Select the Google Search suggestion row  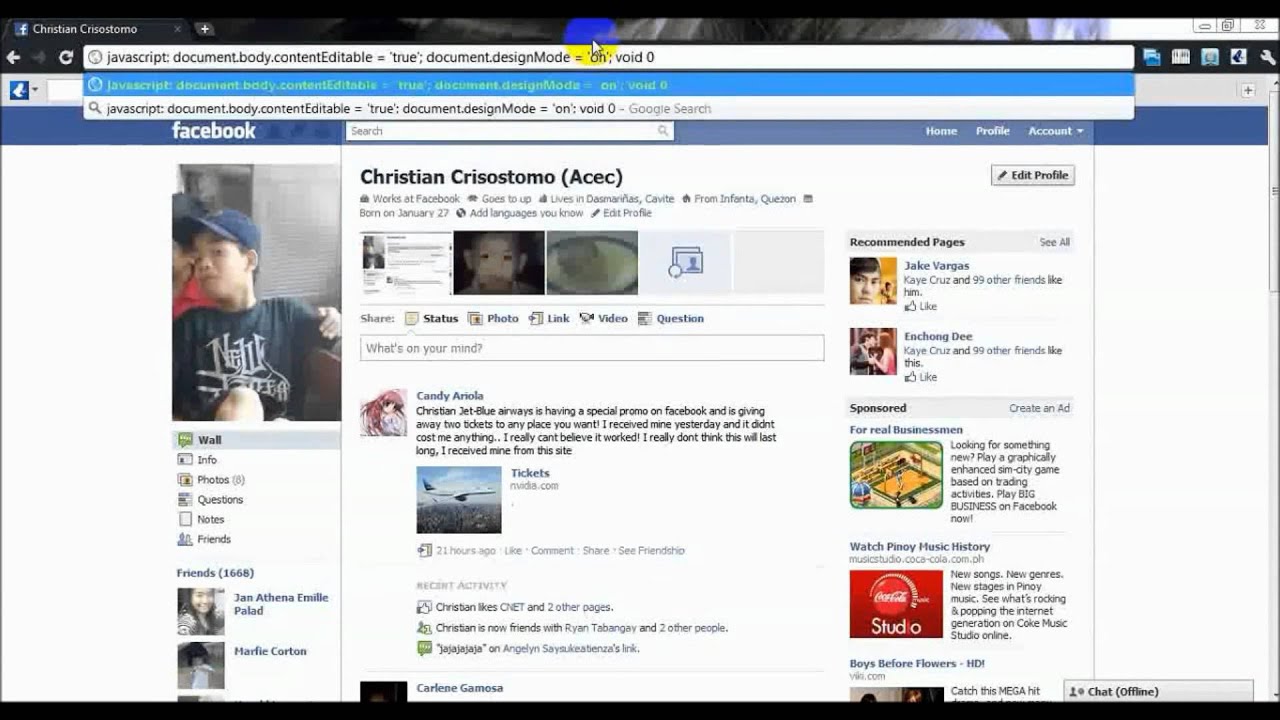click(609, 108)
